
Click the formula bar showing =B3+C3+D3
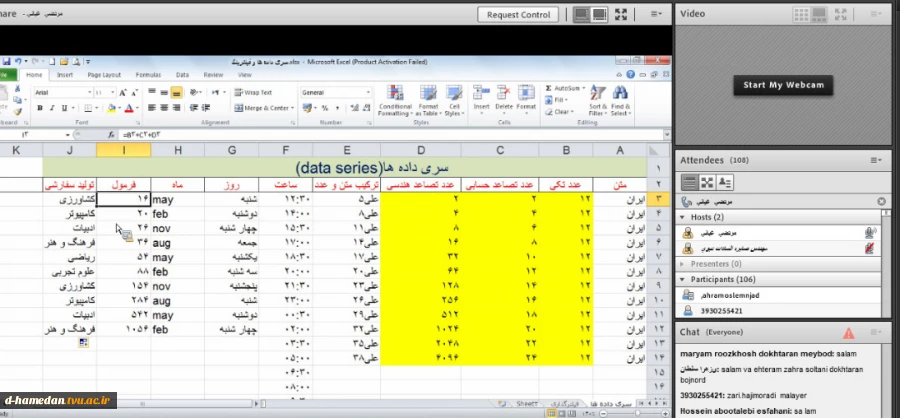pos(390,135)
